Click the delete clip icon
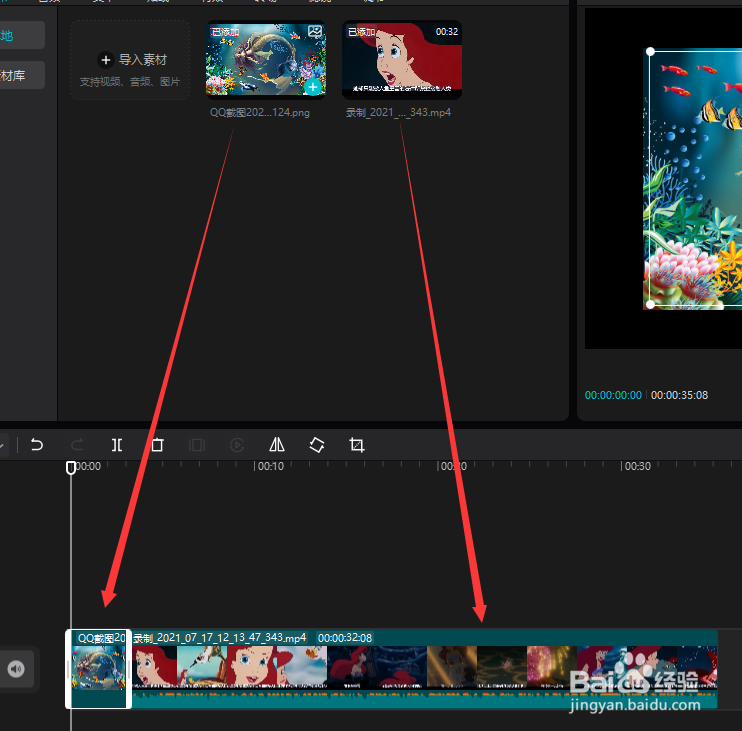The height and width of the screenshot is (731, 742). pos(157,445)
